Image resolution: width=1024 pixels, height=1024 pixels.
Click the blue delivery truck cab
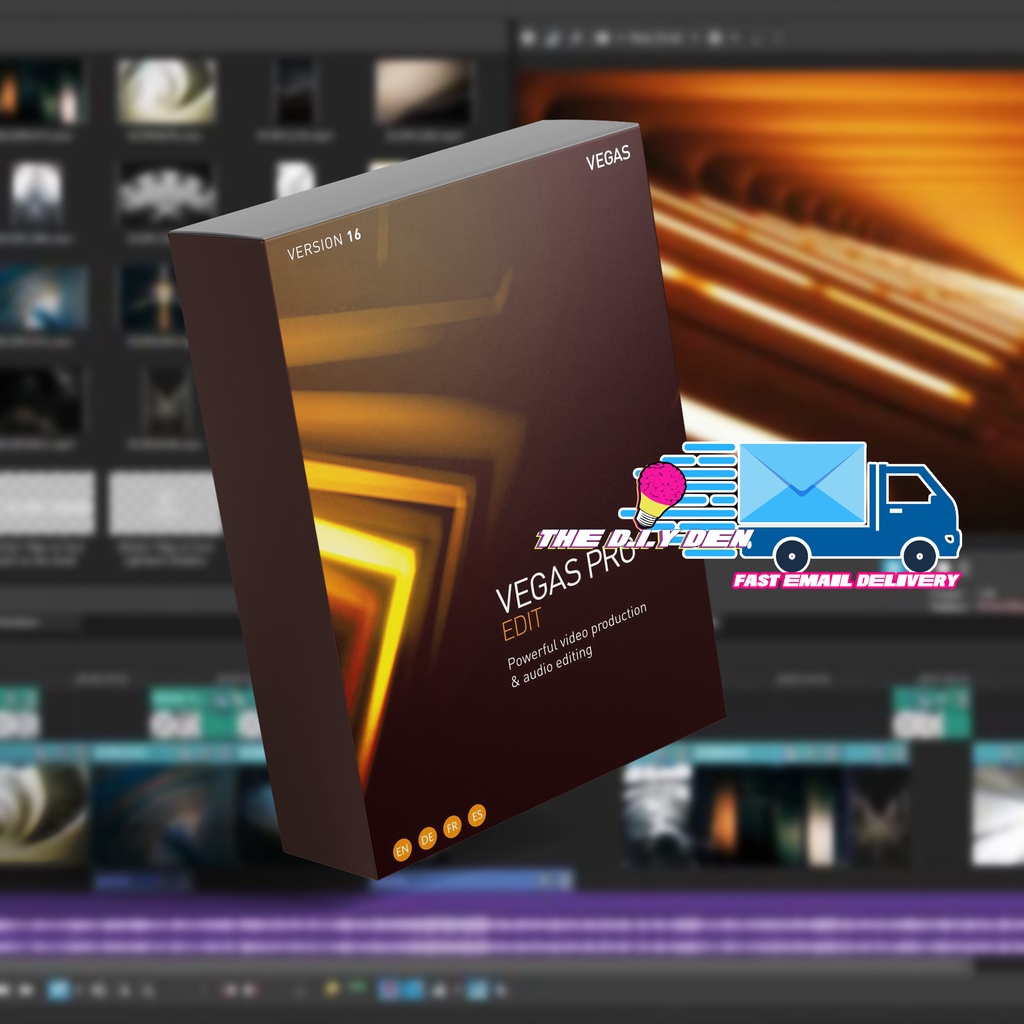(912, 507)
